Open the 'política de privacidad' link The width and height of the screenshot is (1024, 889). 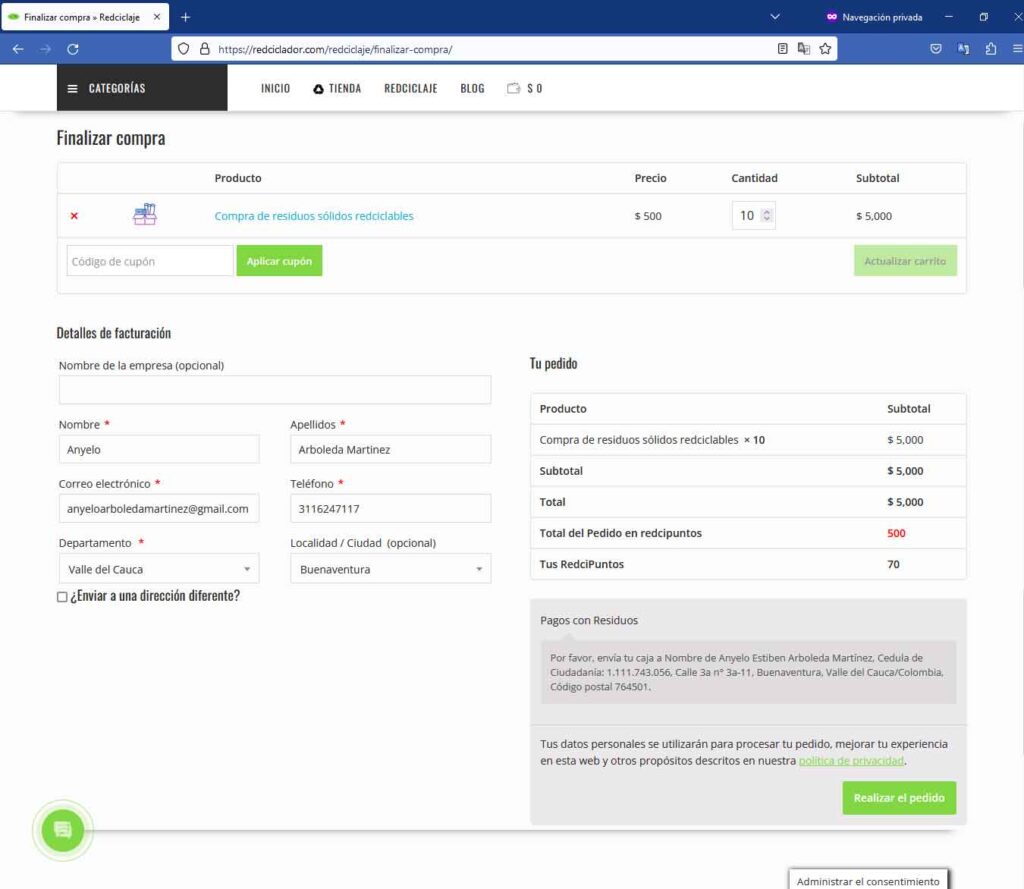[851, 761]
